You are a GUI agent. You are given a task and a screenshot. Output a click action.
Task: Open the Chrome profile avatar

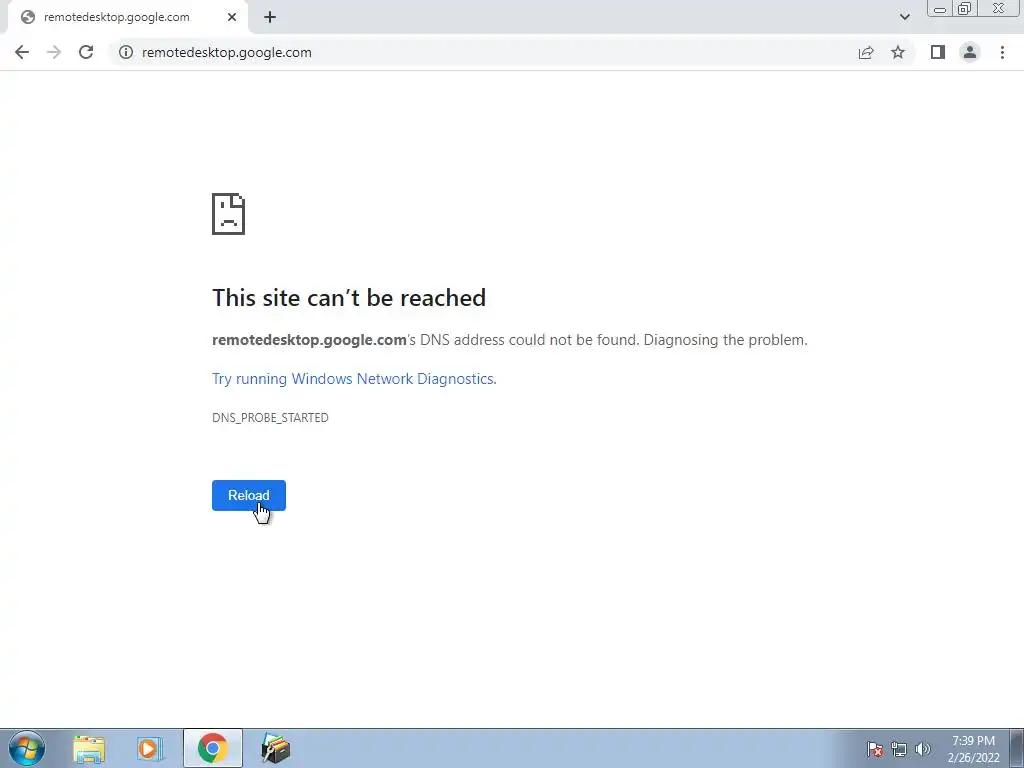pos(970,52)
